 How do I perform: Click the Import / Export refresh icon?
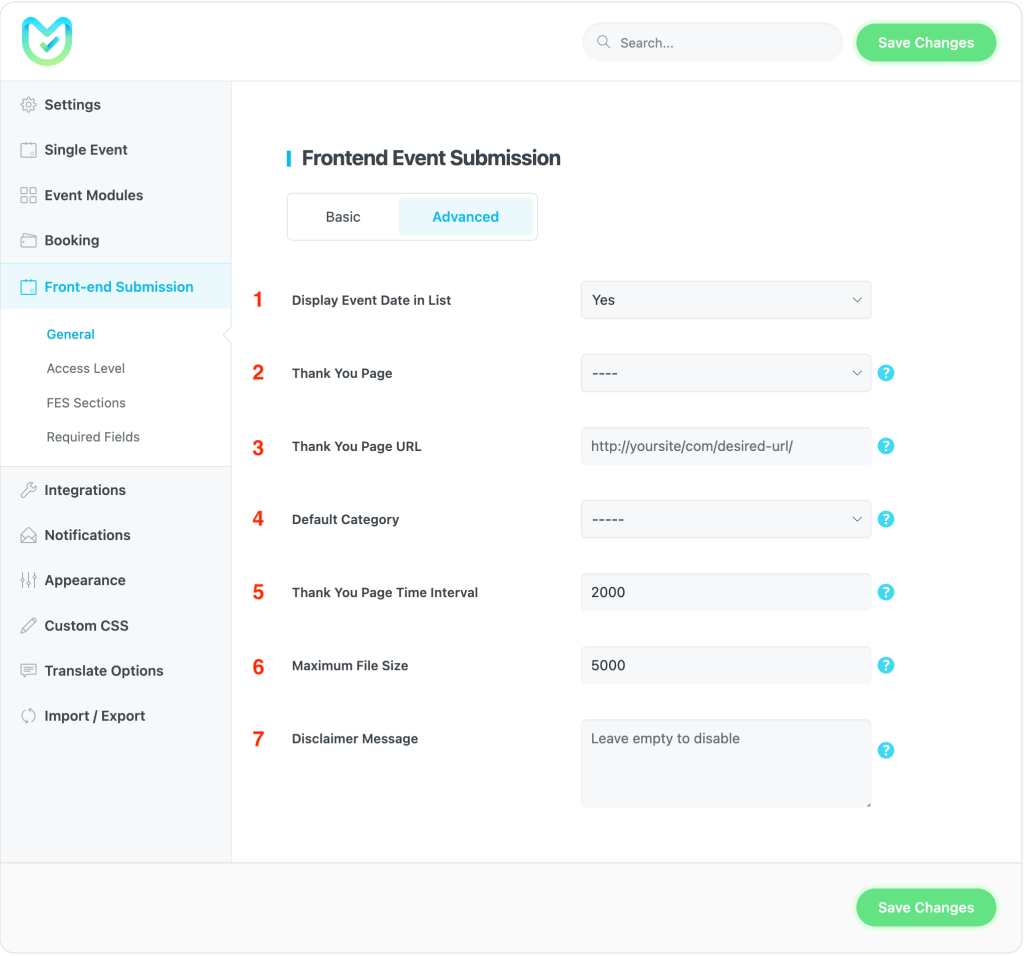pos(28,716)
